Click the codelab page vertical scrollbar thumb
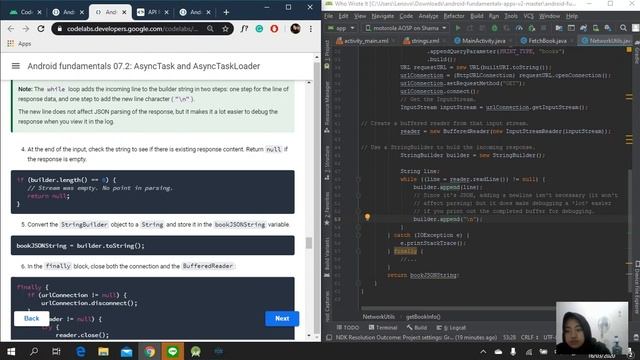The height and width of the screenshot is (360, 640). pyautogui.click(x=309, y=243)
